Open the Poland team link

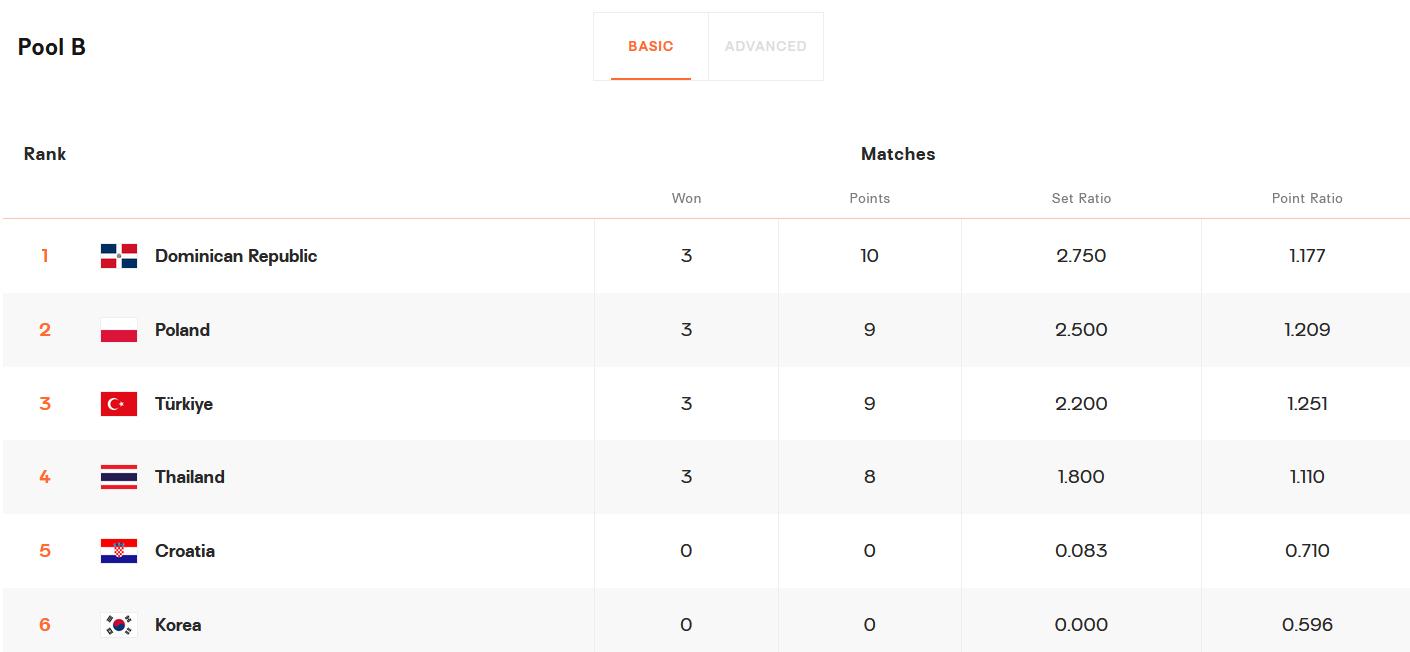point(182,330)
